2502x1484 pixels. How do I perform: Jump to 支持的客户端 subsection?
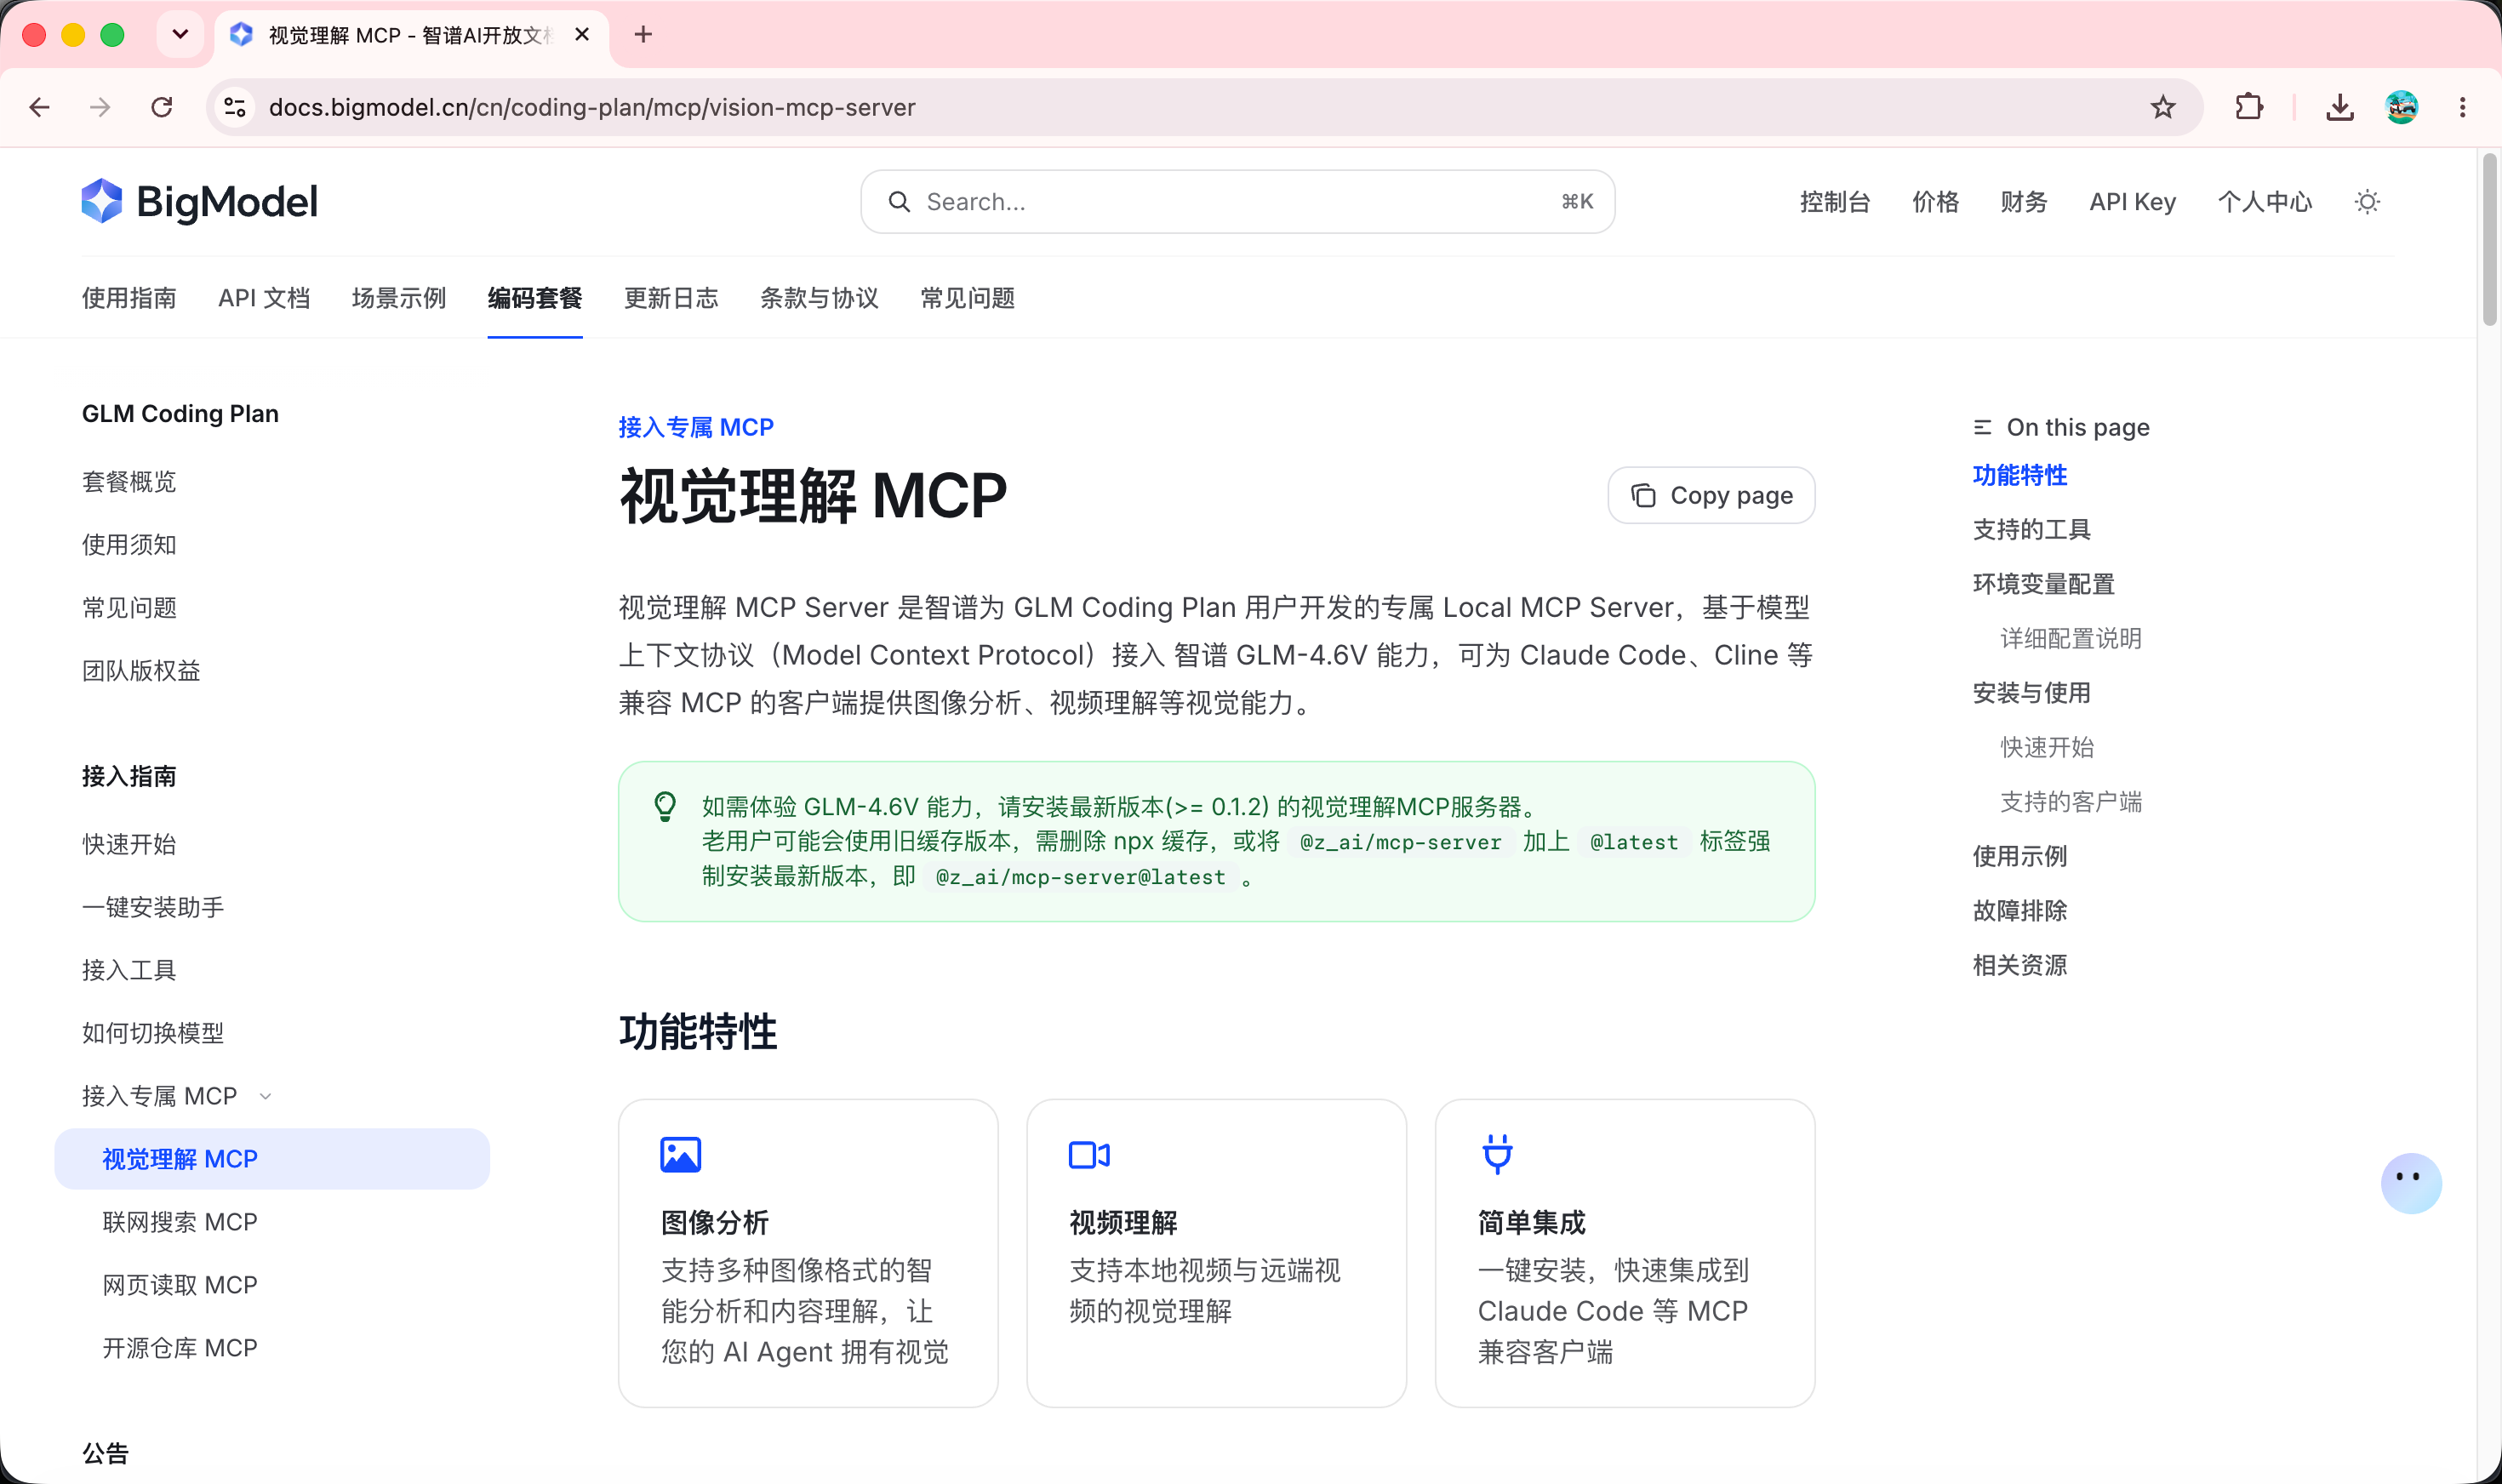tap(2071, 802)
